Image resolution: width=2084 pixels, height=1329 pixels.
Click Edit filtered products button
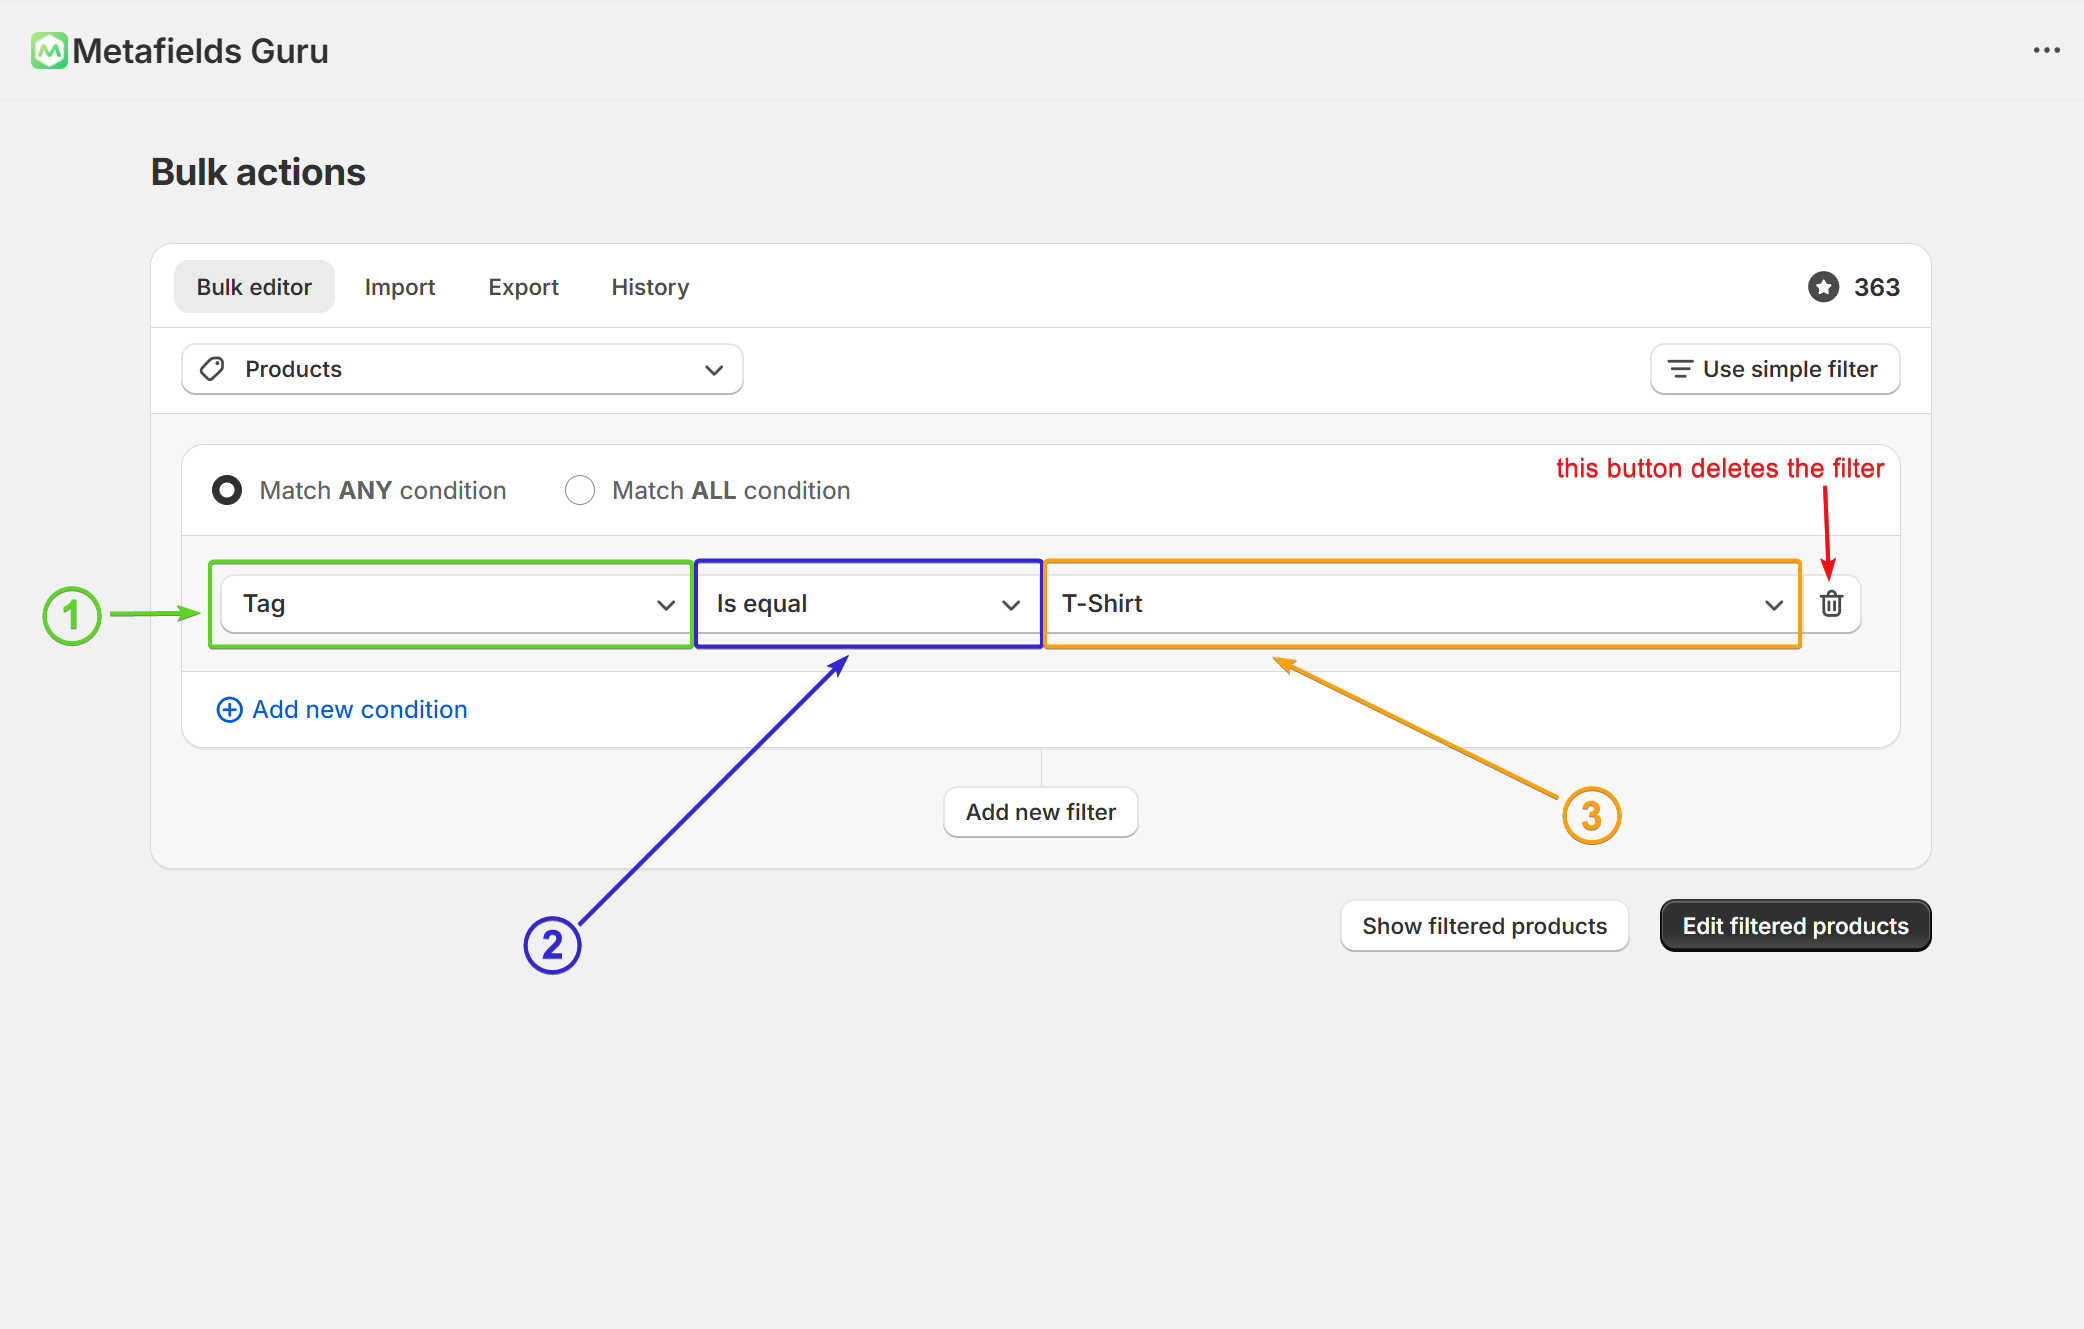pyautogui.click(x=1795, y=926)
